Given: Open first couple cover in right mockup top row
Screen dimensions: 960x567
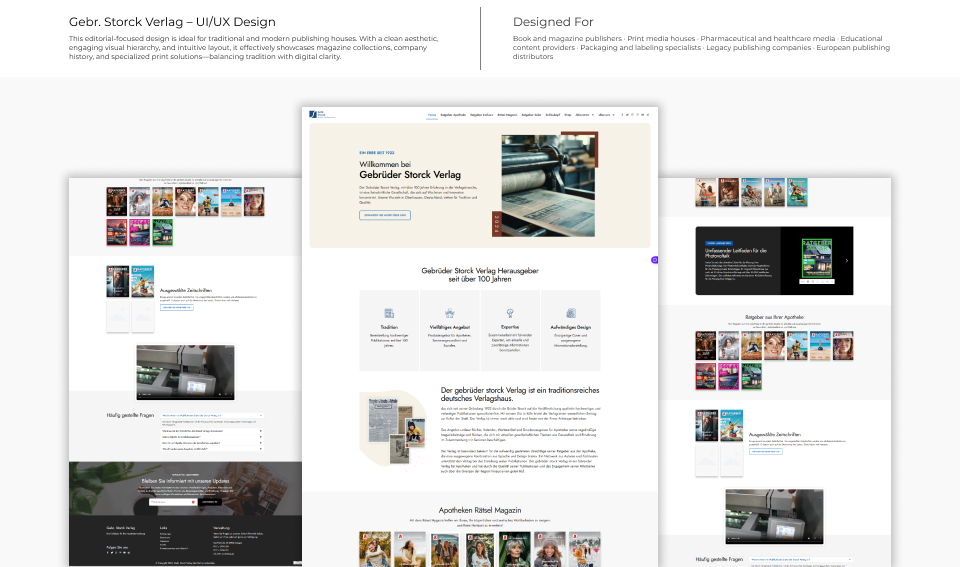Looking at the screenshot, I should pyautogui.click(x=706, y=192).
